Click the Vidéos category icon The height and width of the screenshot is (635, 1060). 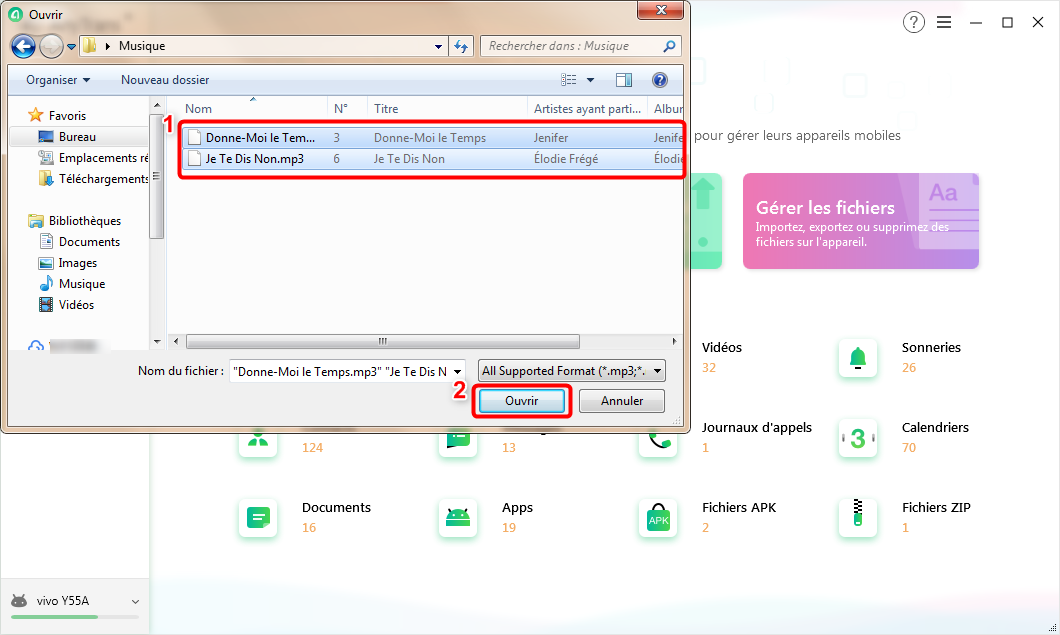[658, 358]
